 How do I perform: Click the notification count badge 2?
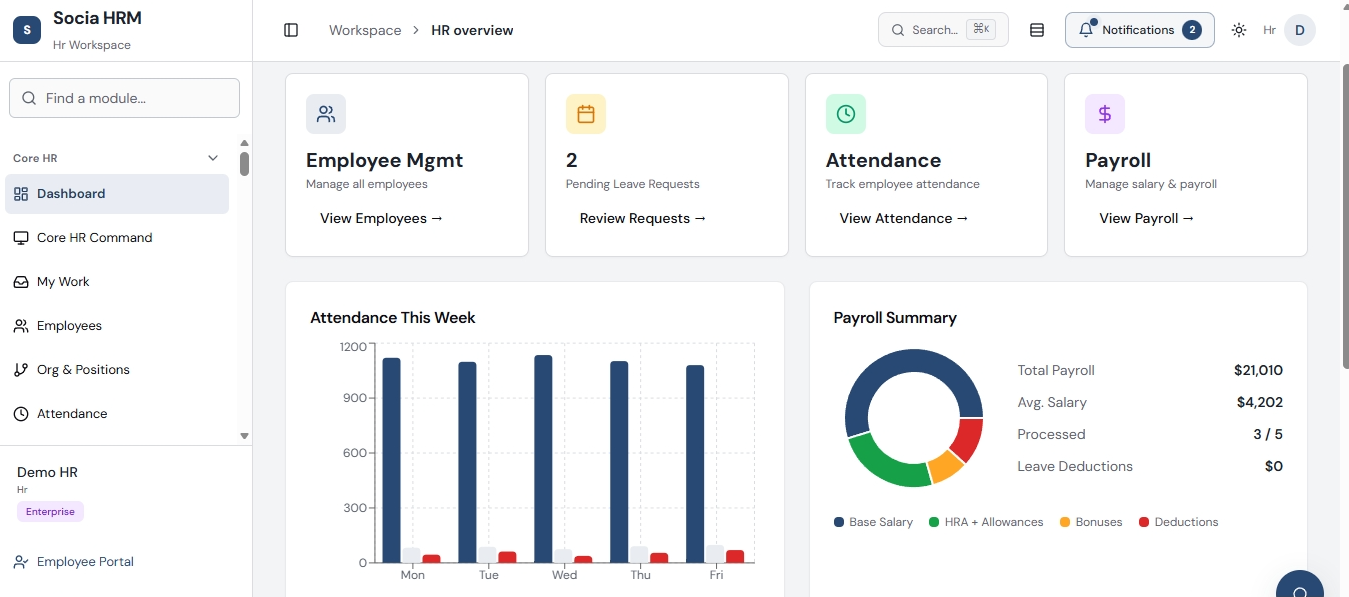coord(1192,30)
